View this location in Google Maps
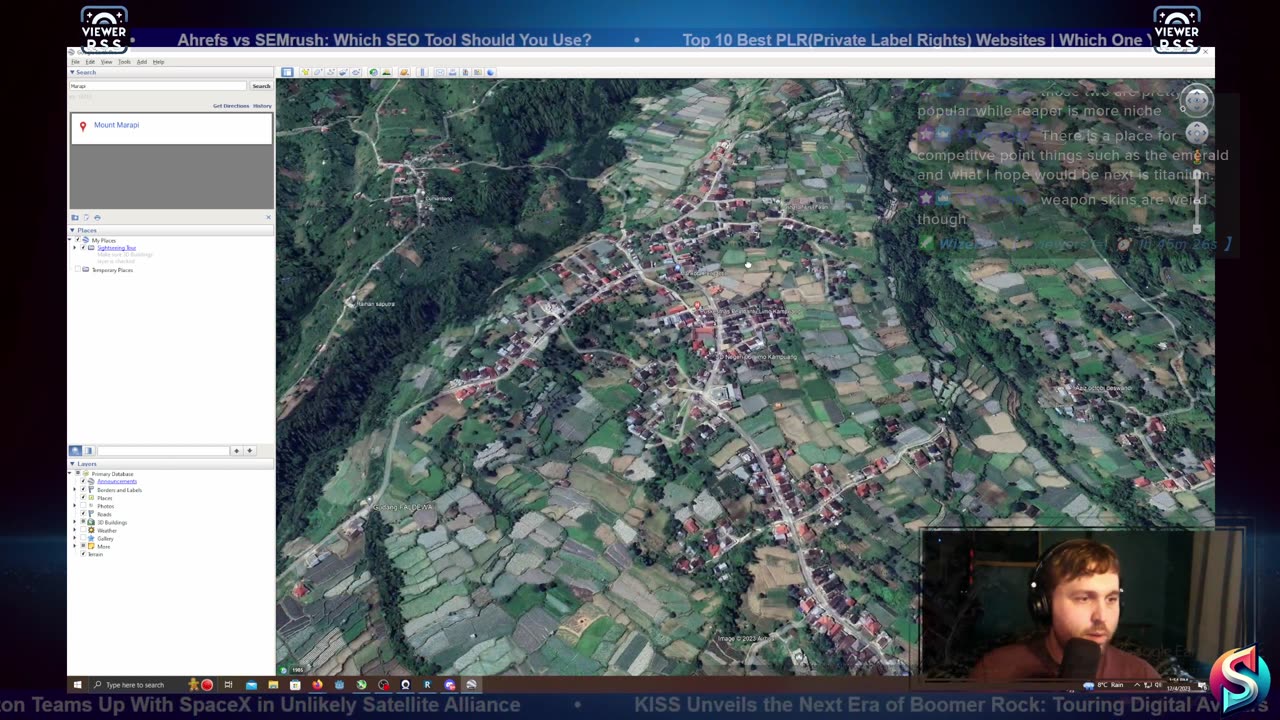1280x720 pixels. pyautogui.click(x=477, y=72)
